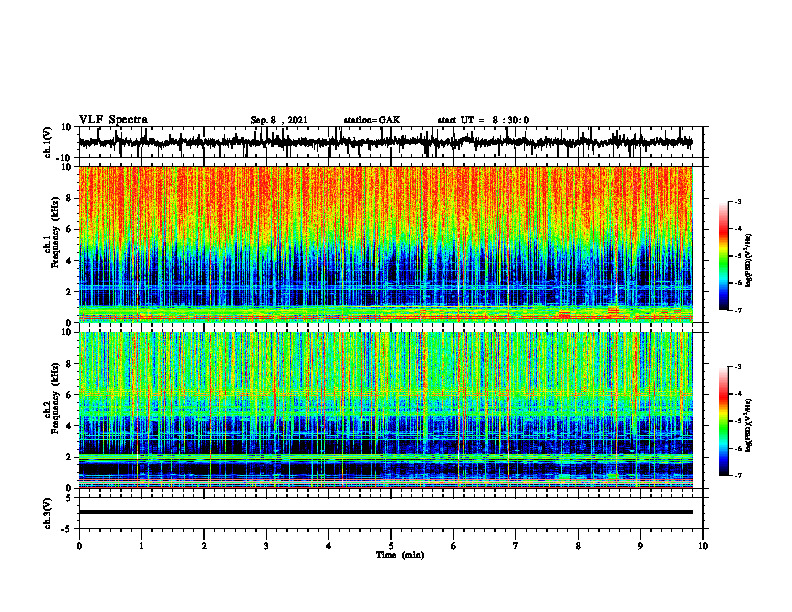Click time axis tick label "3"
Viewport: 792px width, 612px height.
point(266,546)
